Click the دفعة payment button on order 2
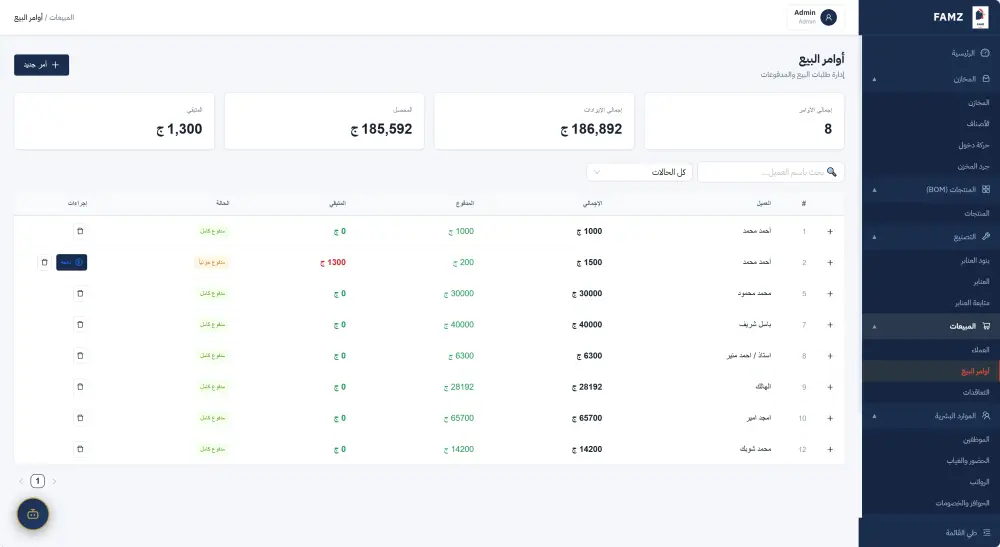 tap(71, 262)
